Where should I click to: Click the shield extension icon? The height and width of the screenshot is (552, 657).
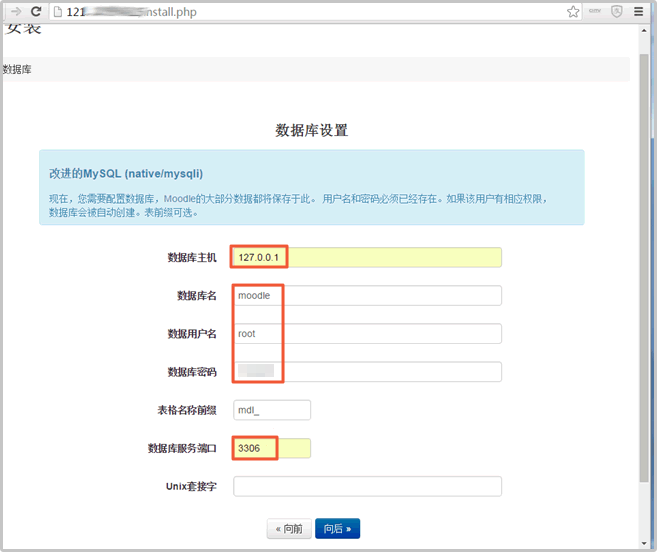[617, 12]
